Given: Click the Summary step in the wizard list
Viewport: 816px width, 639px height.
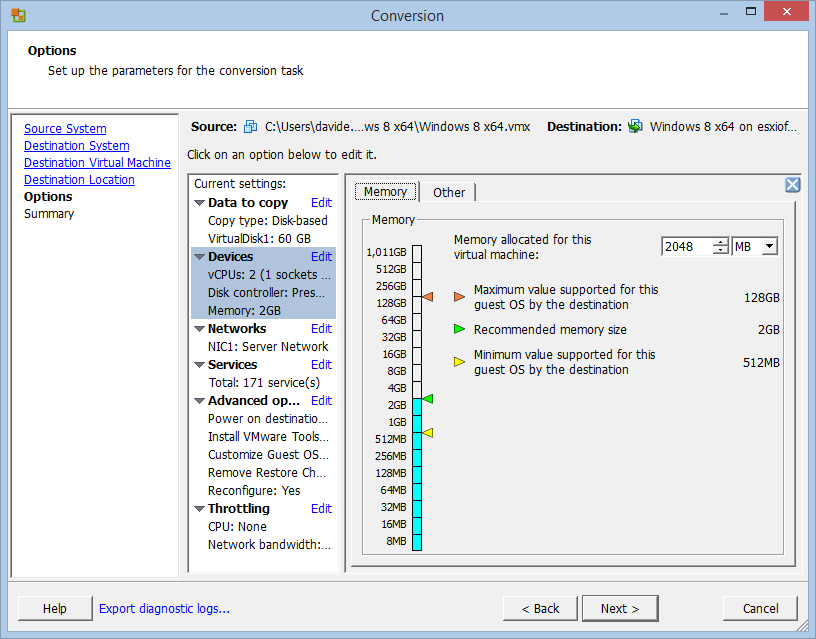Looking at the screenshot, I should (x=49, y=214).
